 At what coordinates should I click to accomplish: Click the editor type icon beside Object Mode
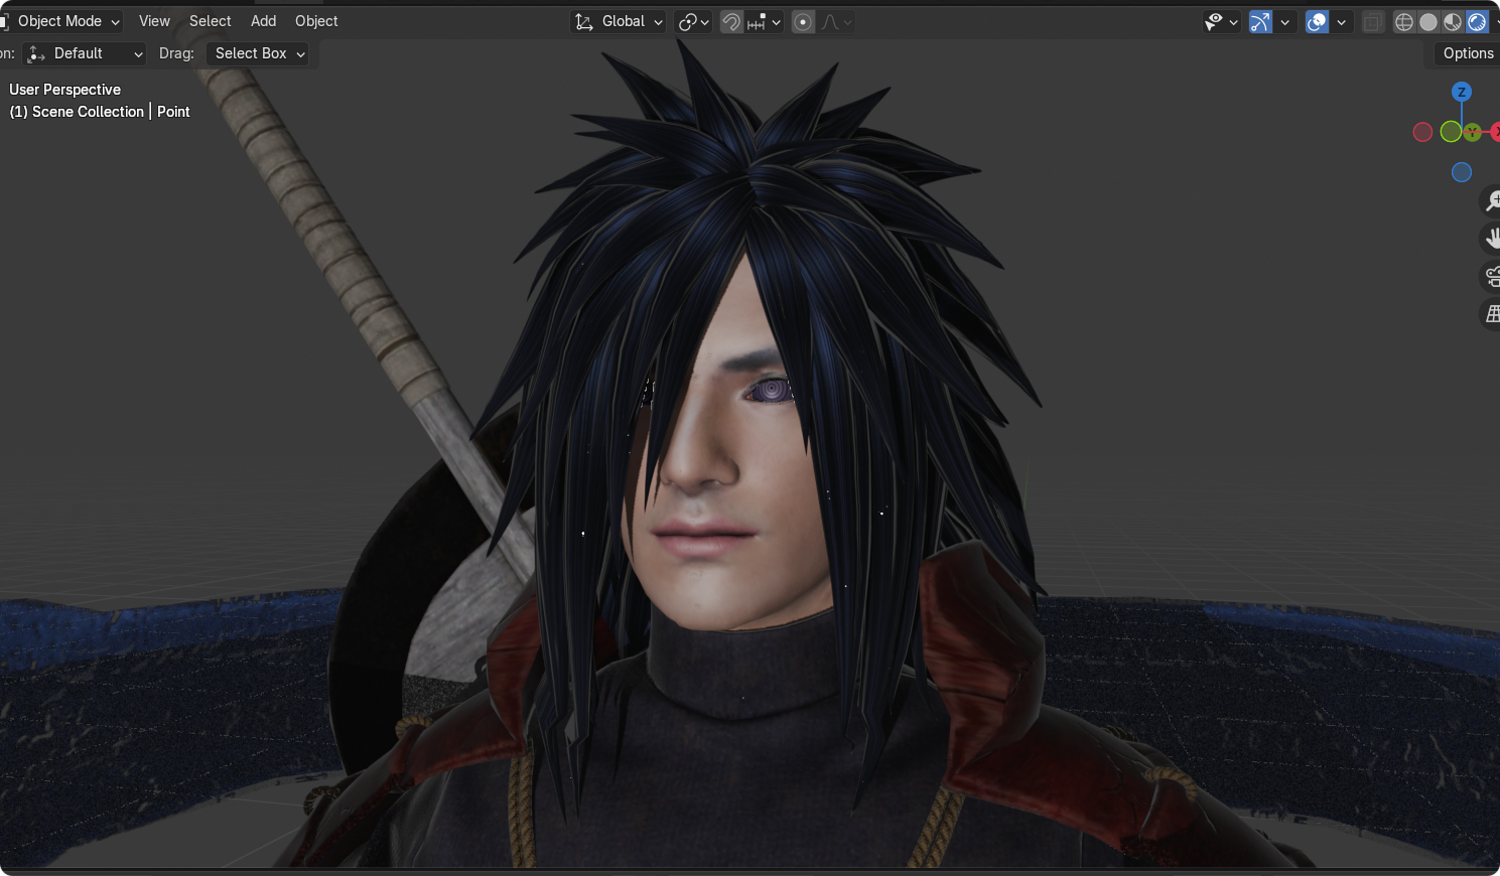coord(3,21)
